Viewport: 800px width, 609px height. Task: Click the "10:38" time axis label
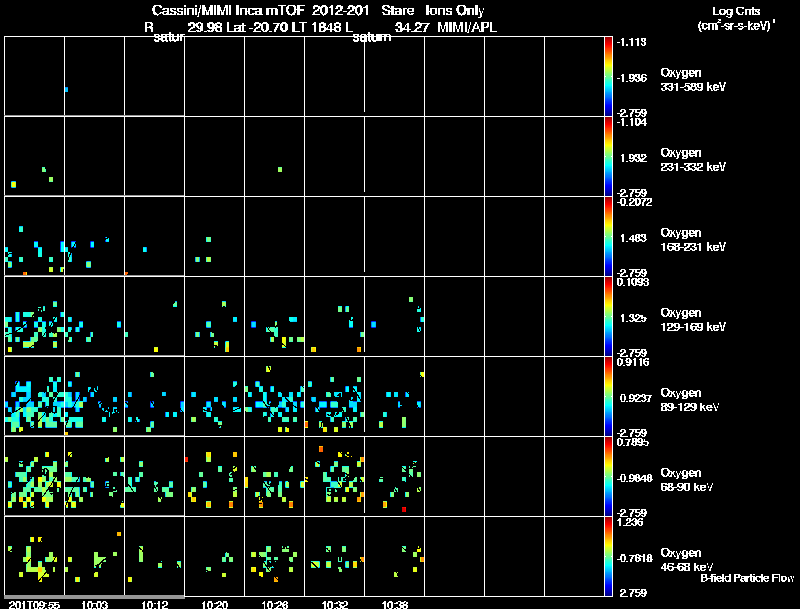(394, 604)
